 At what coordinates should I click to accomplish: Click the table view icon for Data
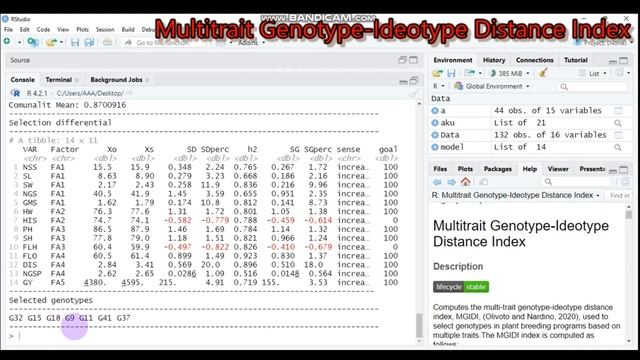[618, 135]
